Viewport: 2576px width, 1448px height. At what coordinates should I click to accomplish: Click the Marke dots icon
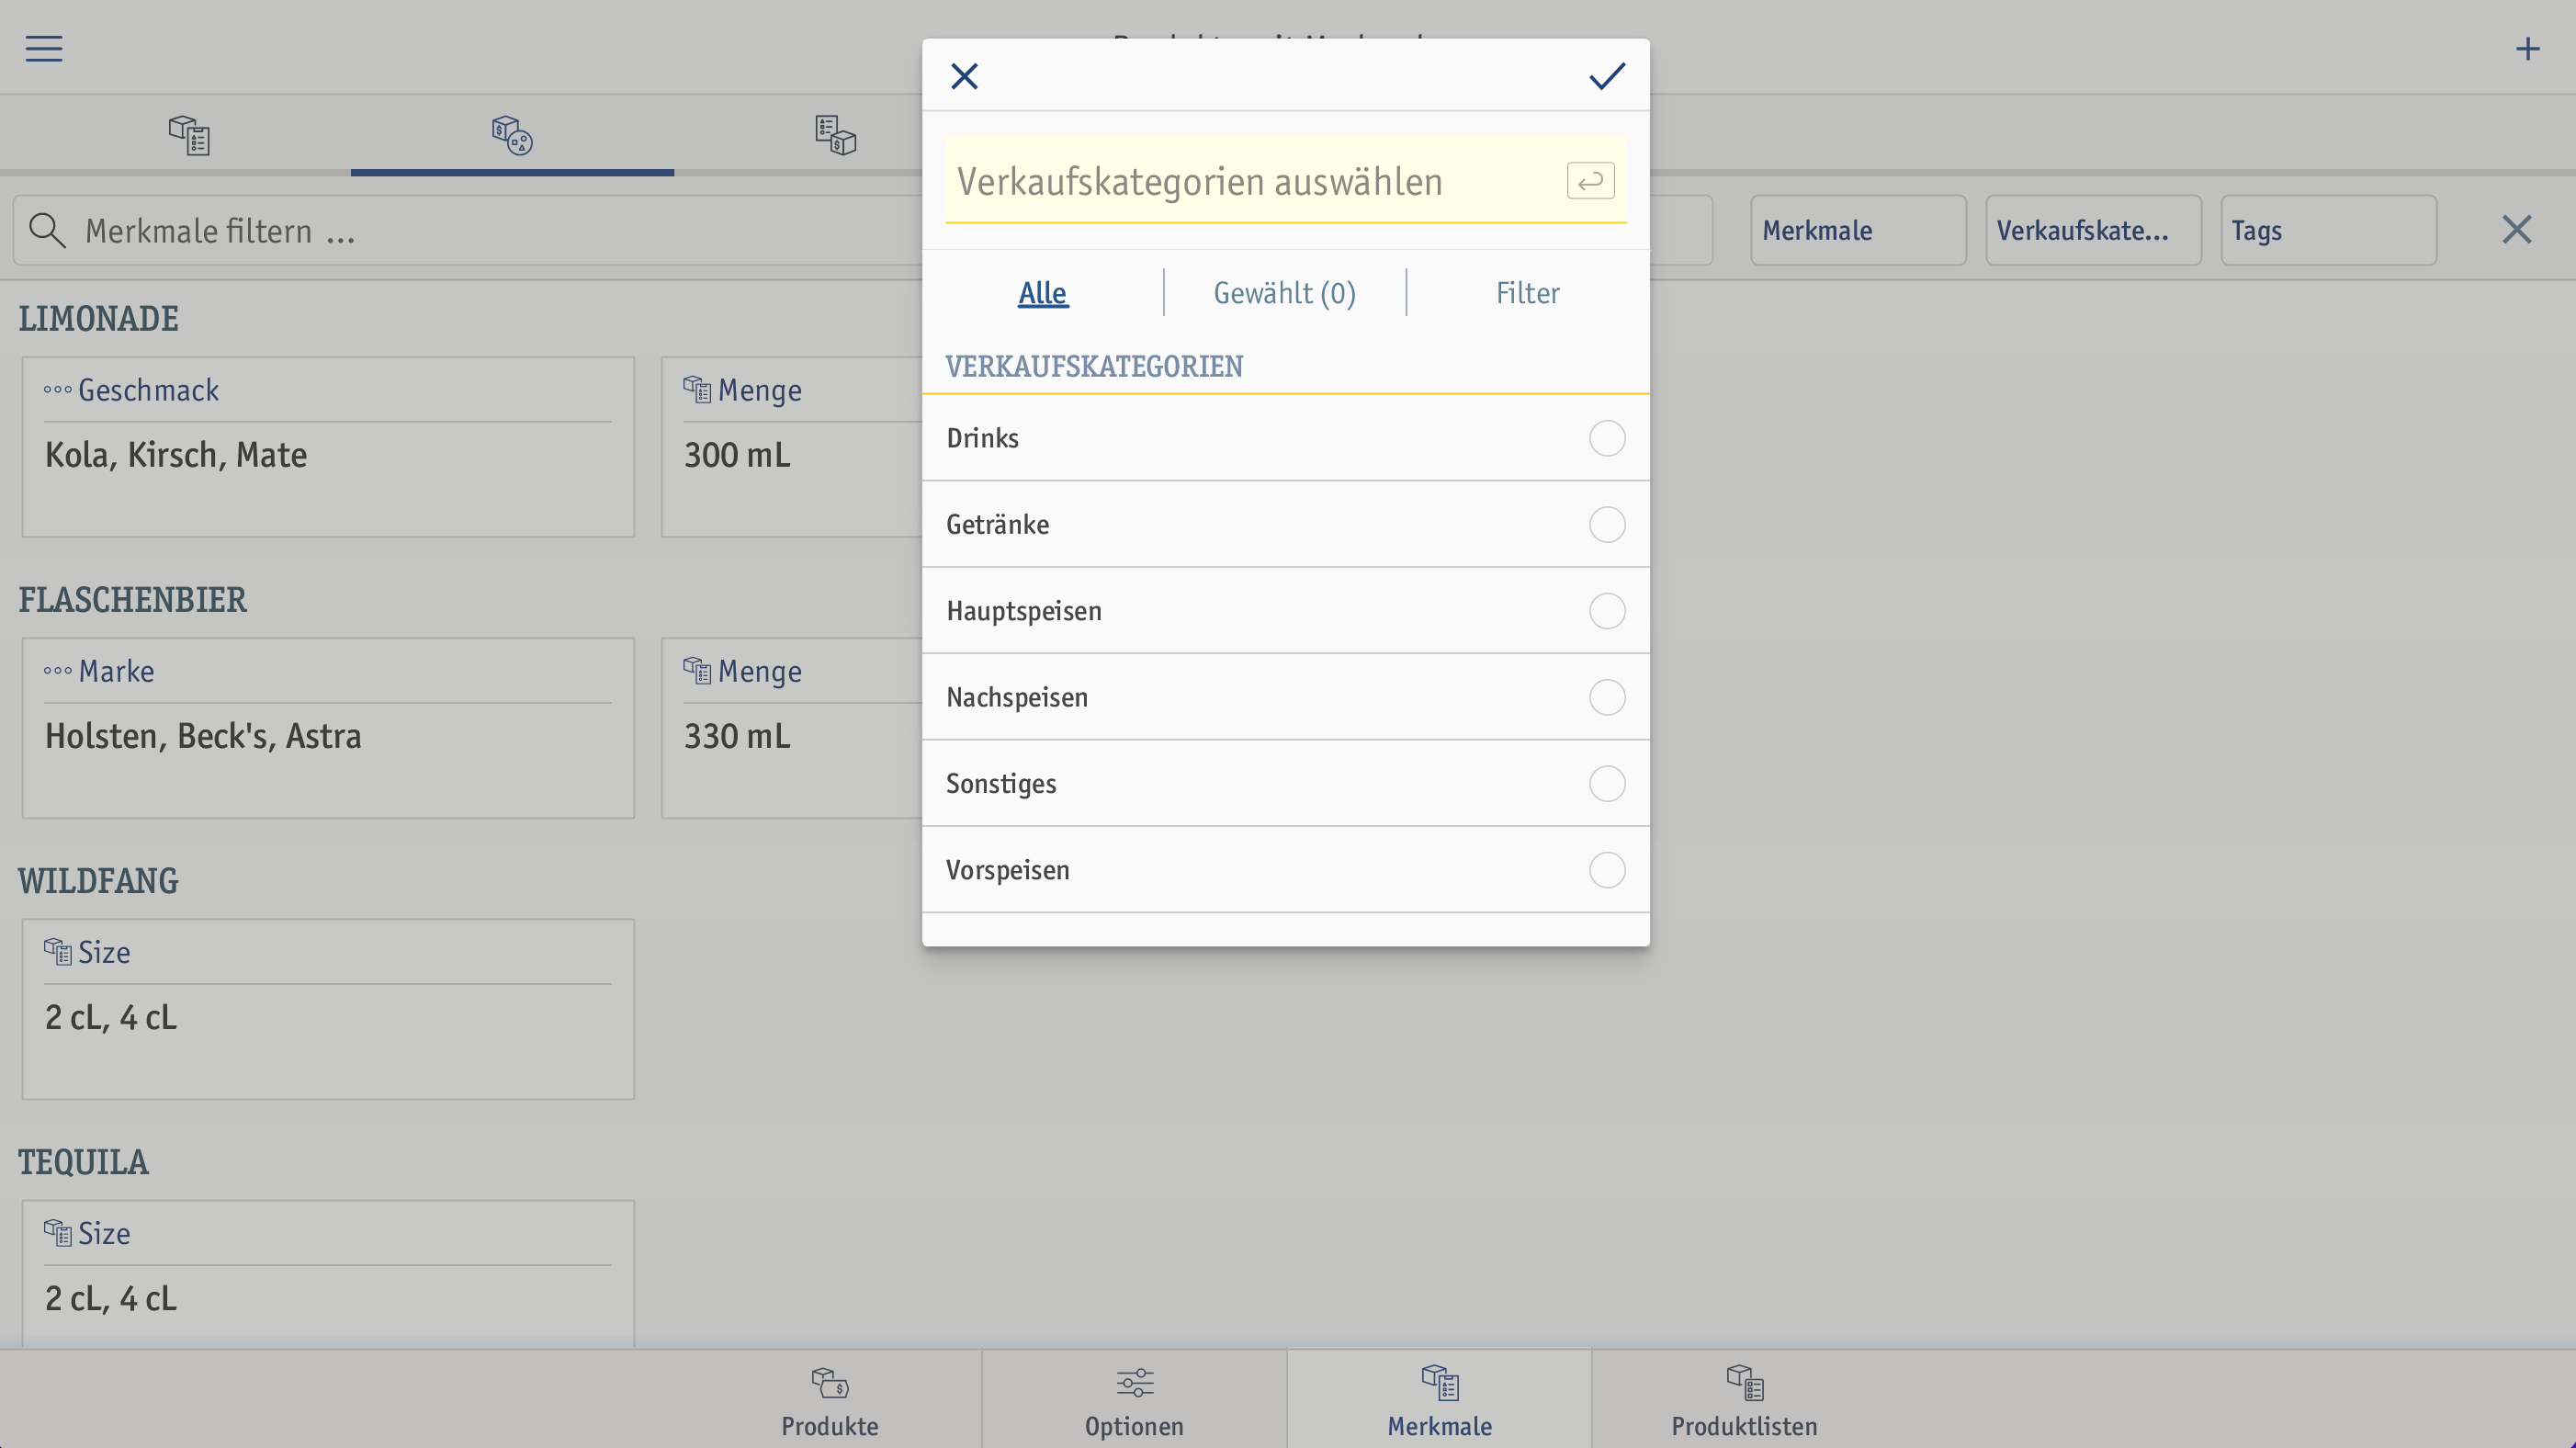[x=57, y=671]
